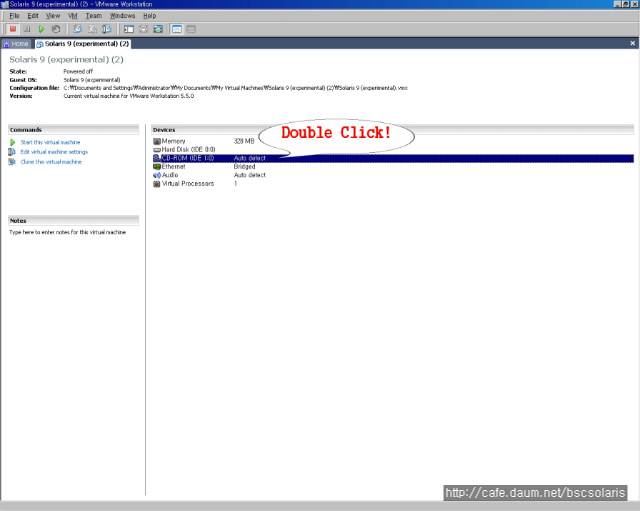Click Clone this virtual machine link
This screenshot has height=511, width=640.
[51, 162]
